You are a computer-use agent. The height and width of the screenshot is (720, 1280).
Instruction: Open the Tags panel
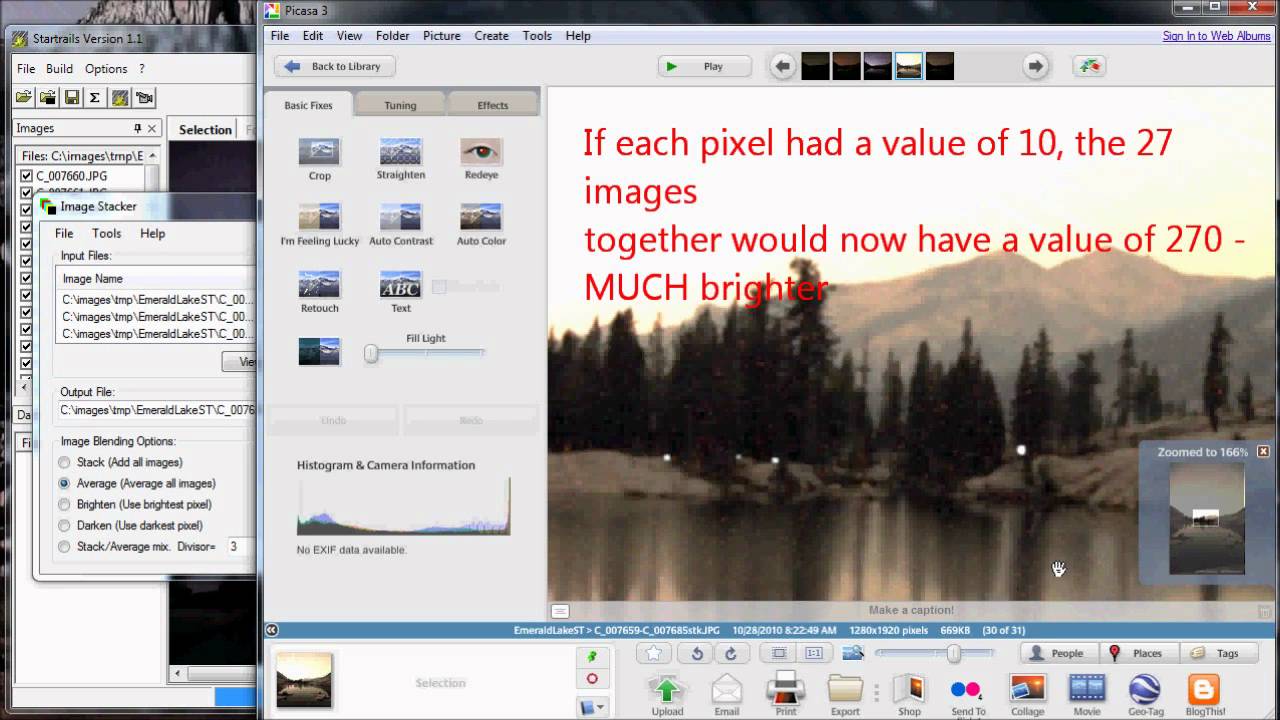click(x=1217, y=653)
